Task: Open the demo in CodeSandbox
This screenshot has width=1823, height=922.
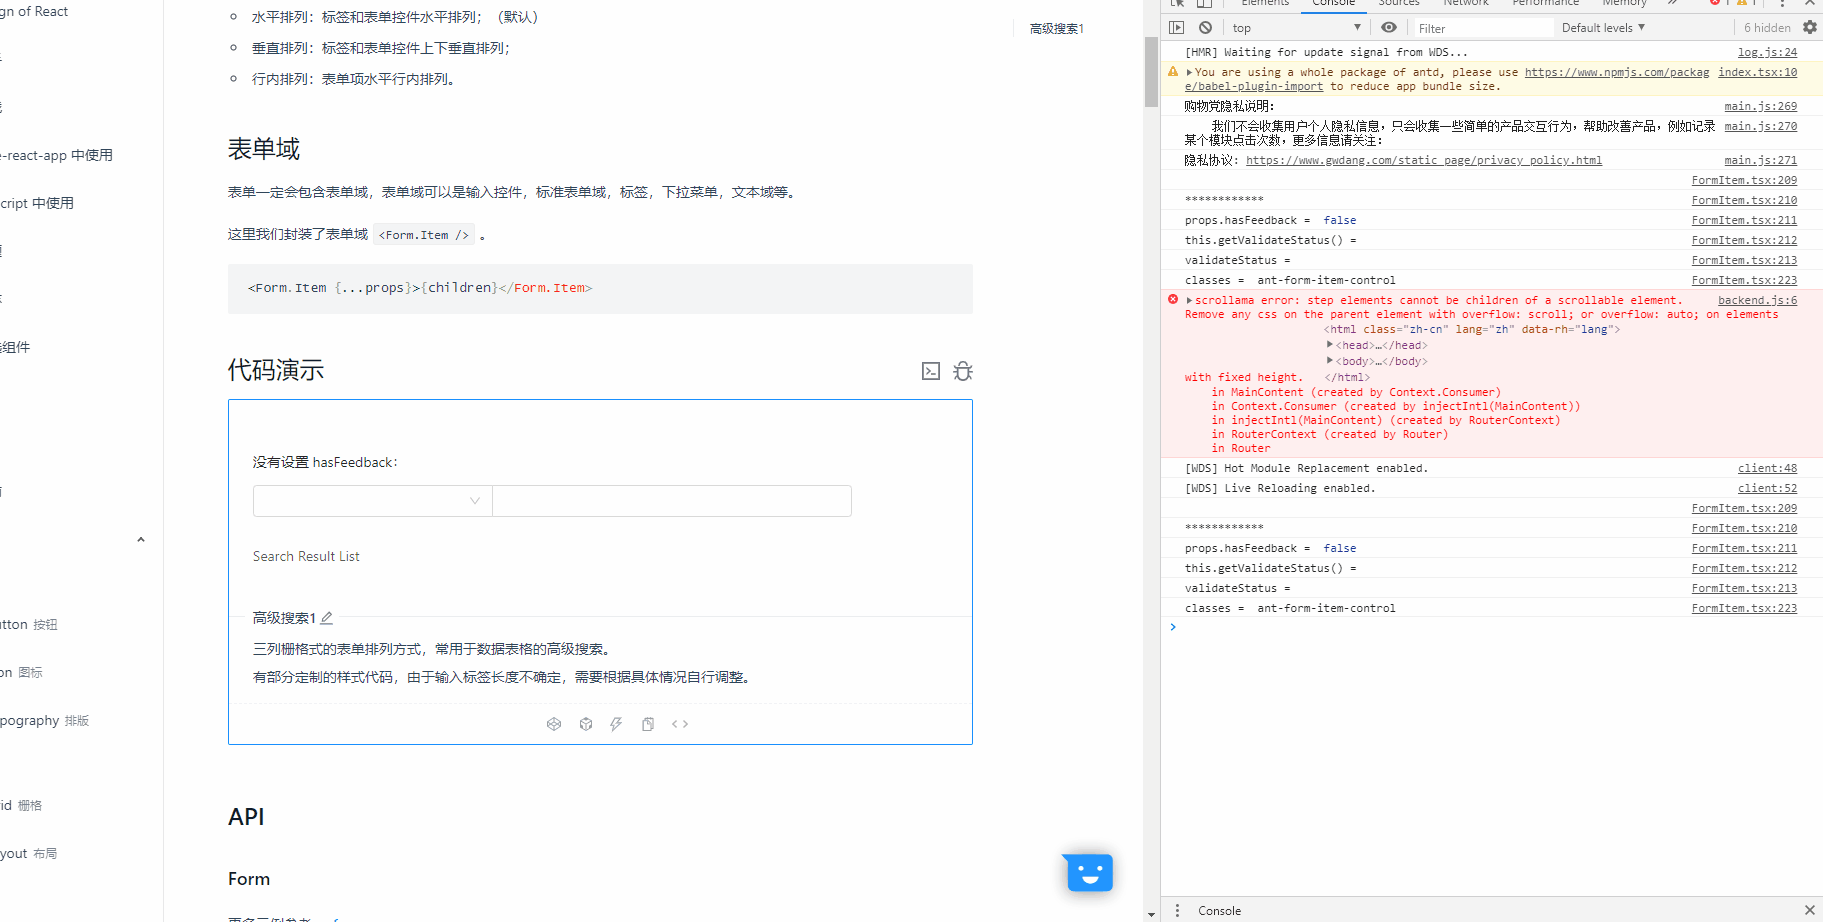Action: coord(586,724)
